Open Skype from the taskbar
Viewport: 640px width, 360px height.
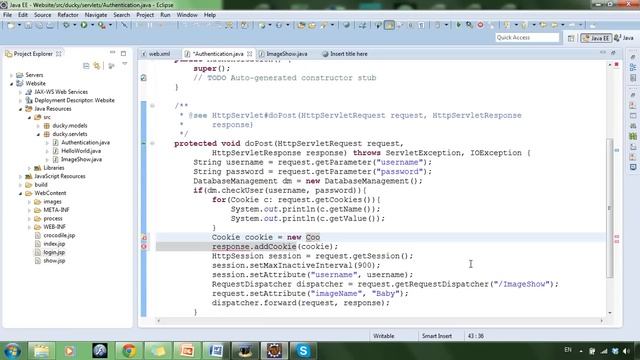[303, 351]
